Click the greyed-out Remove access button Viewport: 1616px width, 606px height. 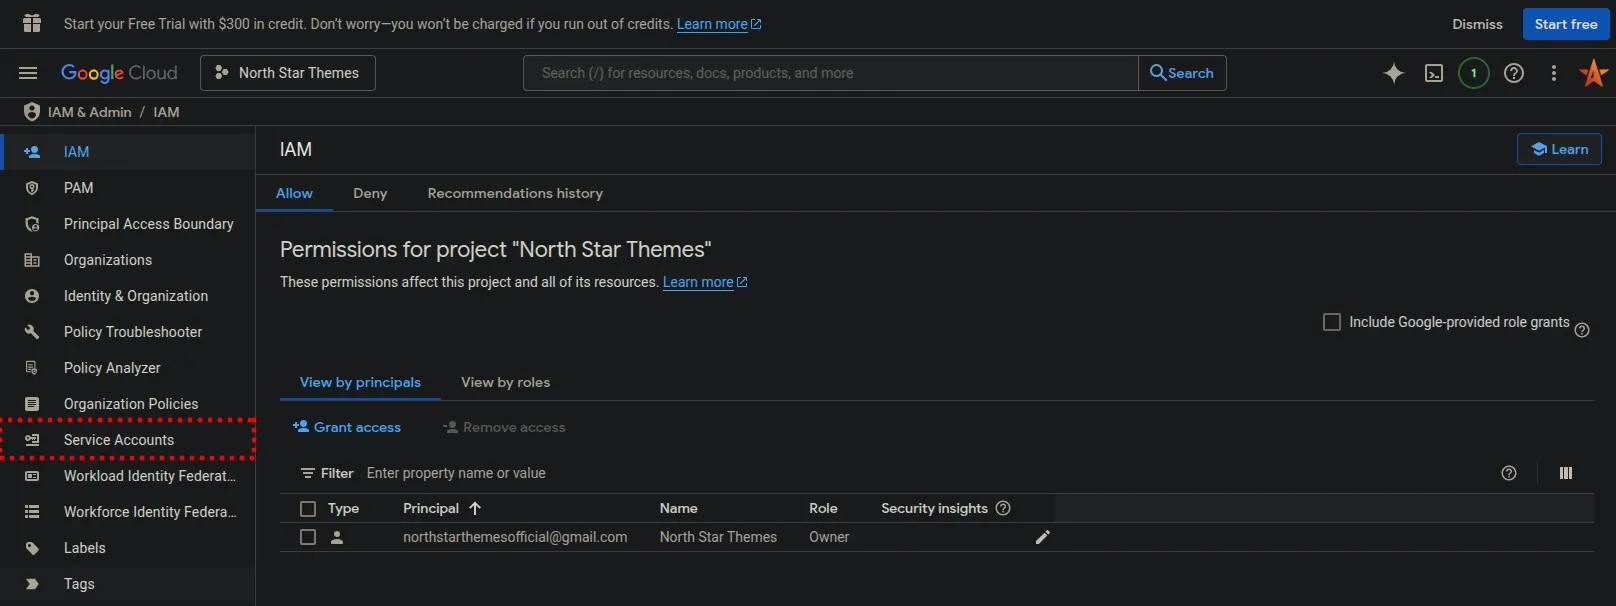(x=504, y=427)
